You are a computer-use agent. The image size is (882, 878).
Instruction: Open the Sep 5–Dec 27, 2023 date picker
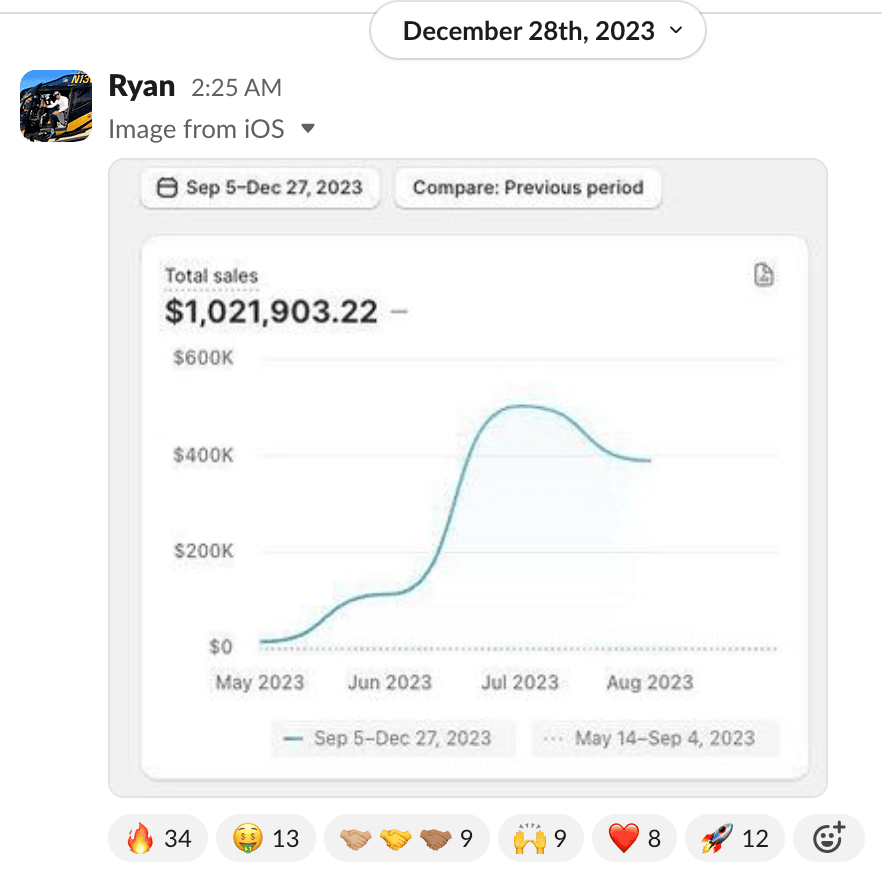[x=260, y=188]
